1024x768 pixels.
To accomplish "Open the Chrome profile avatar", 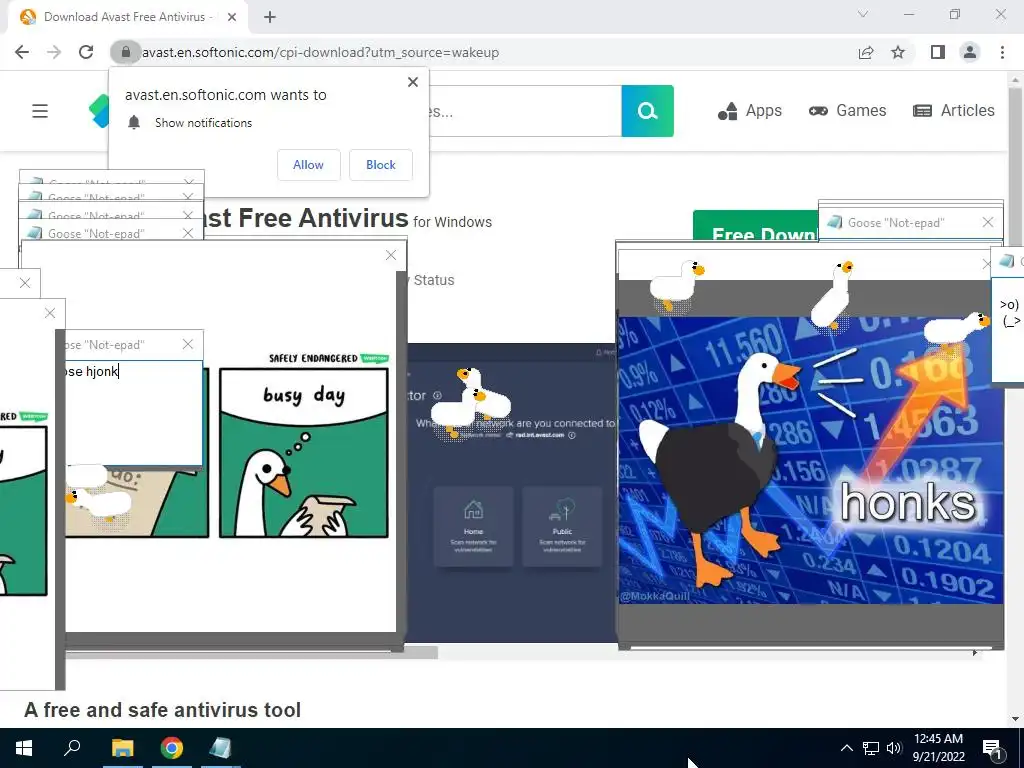I will [970, 52].
